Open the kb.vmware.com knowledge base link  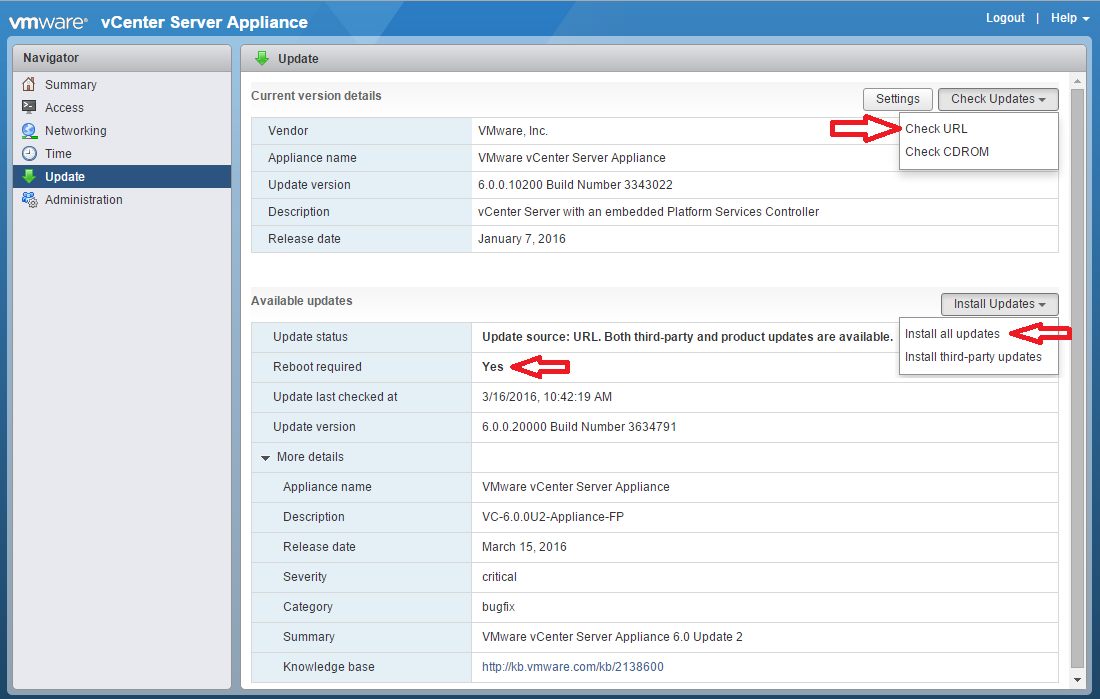[572, 667]
